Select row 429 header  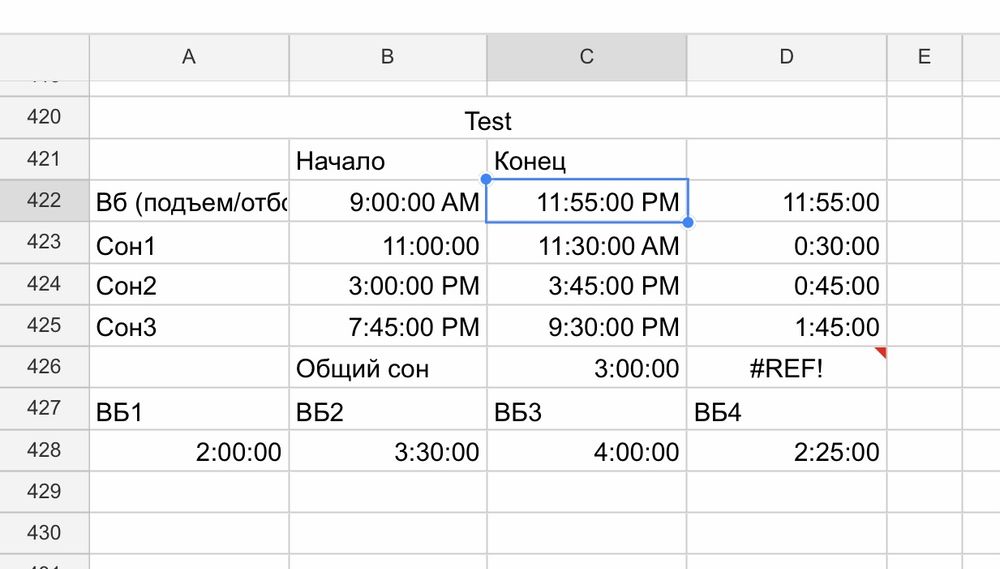[x=44, y=491]
